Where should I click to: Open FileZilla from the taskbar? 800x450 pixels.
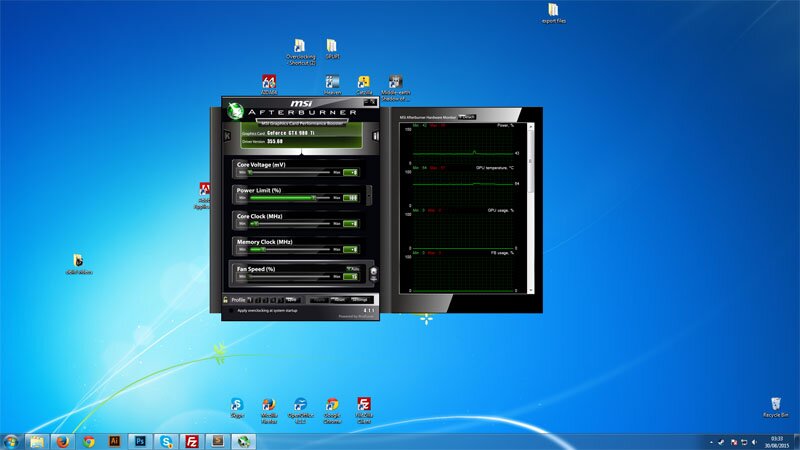(x=192, y=441)
